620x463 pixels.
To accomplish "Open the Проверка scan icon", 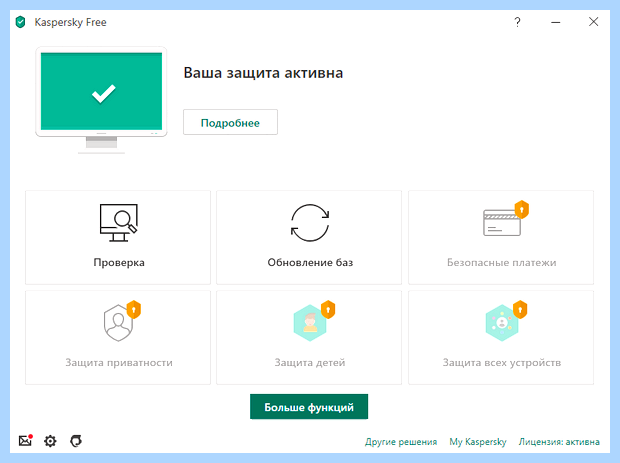I will point(119,223).
